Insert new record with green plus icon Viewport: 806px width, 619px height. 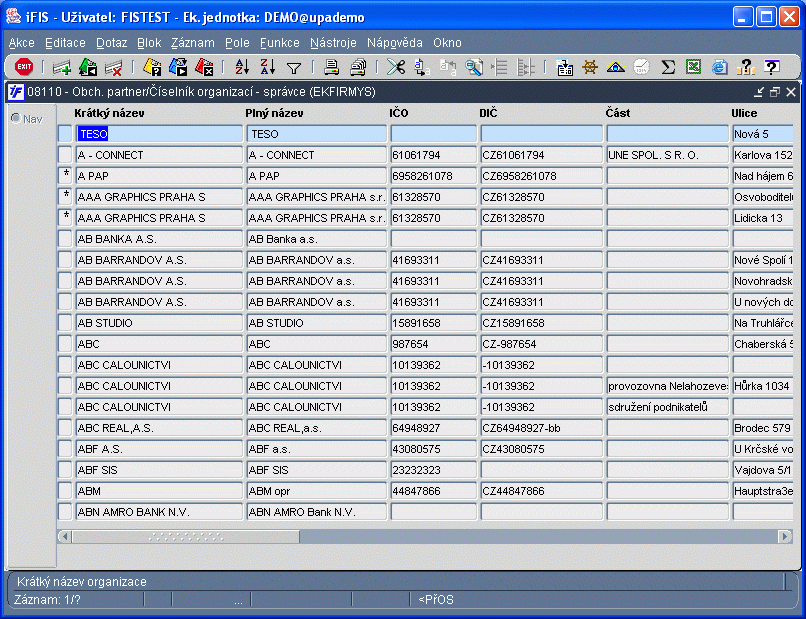[62, 67]
